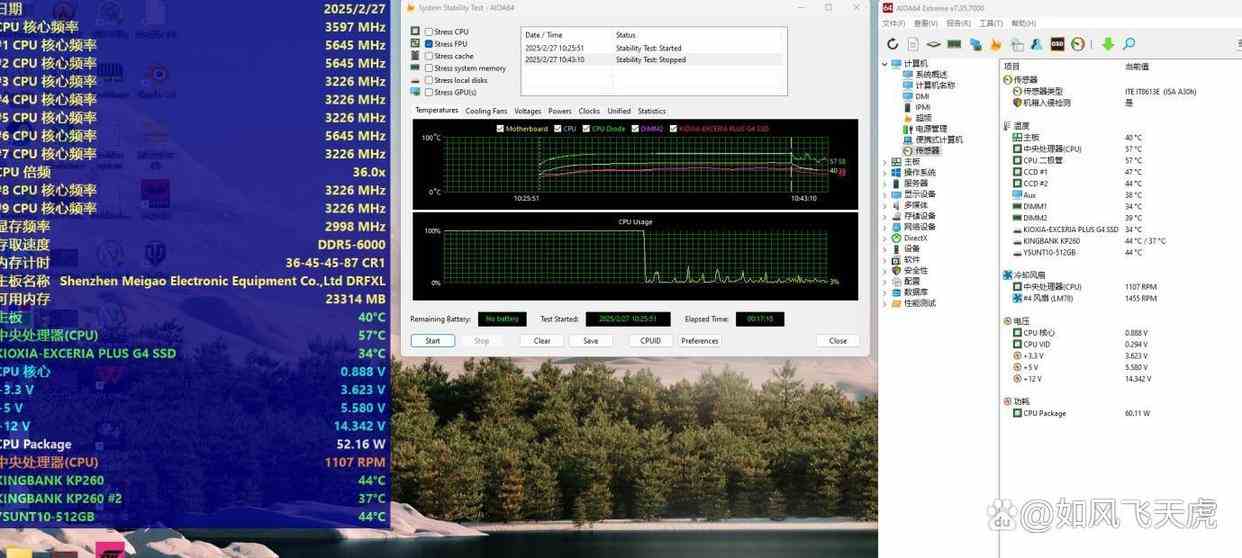
Task: Enable the Stress cache checkbox
Action: (429, 56)
